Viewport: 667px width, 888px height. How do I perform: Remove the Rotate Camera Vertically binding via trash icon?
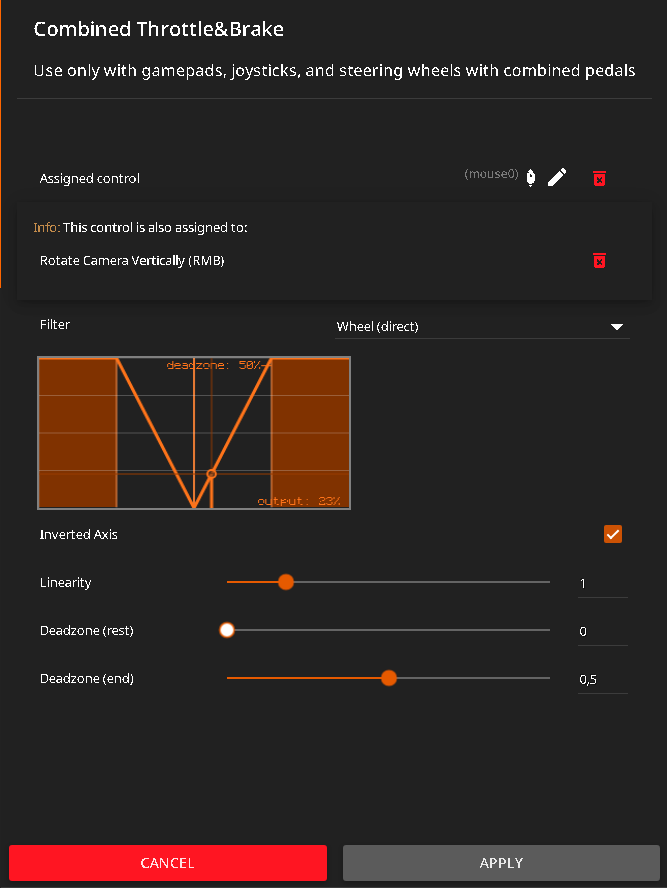(599, 260)
